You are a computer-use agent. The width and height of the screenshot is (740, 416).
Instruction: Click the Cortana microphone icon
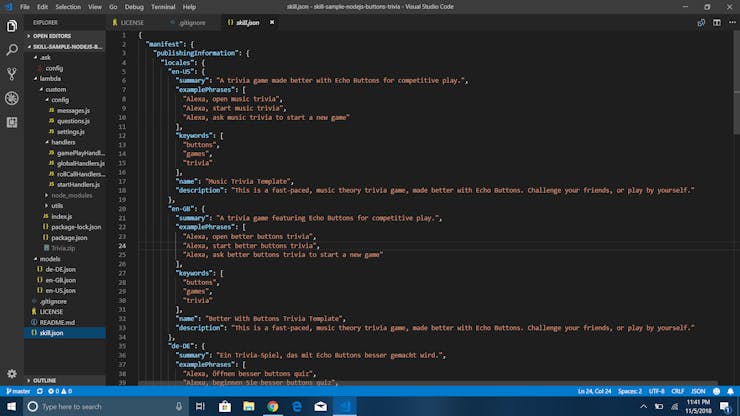[179, 406]
